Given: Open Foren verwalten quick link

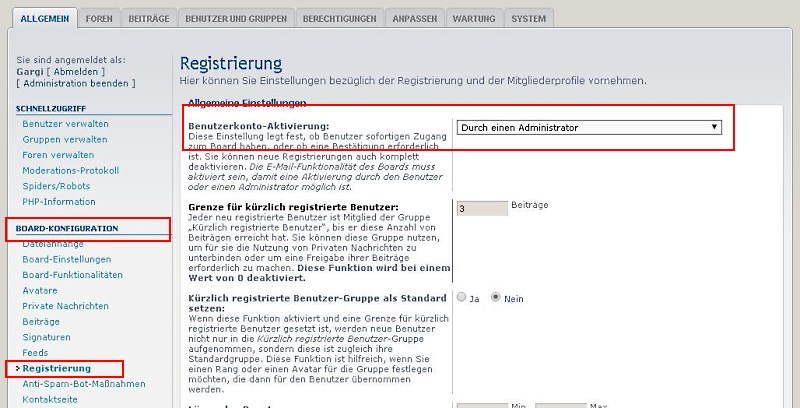Looking at the screenshot, I should (x=58, y=155).
